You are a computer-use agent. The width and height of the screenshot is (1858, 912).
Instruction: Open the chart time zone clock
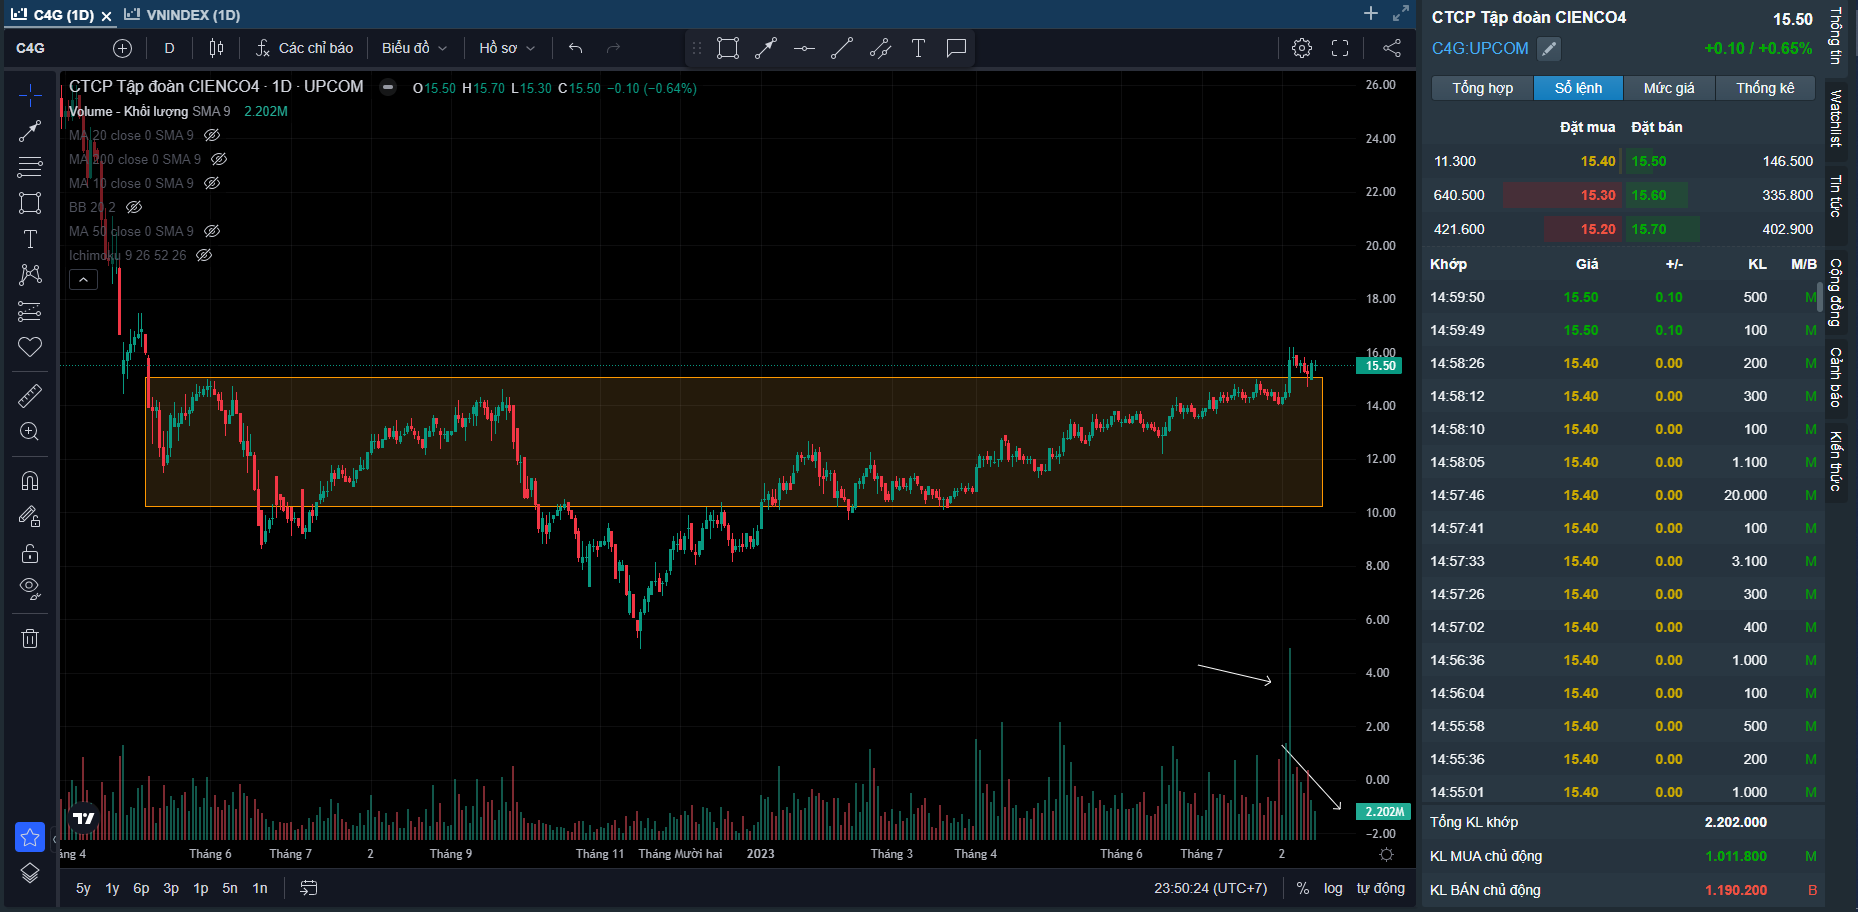point(1210,888)
